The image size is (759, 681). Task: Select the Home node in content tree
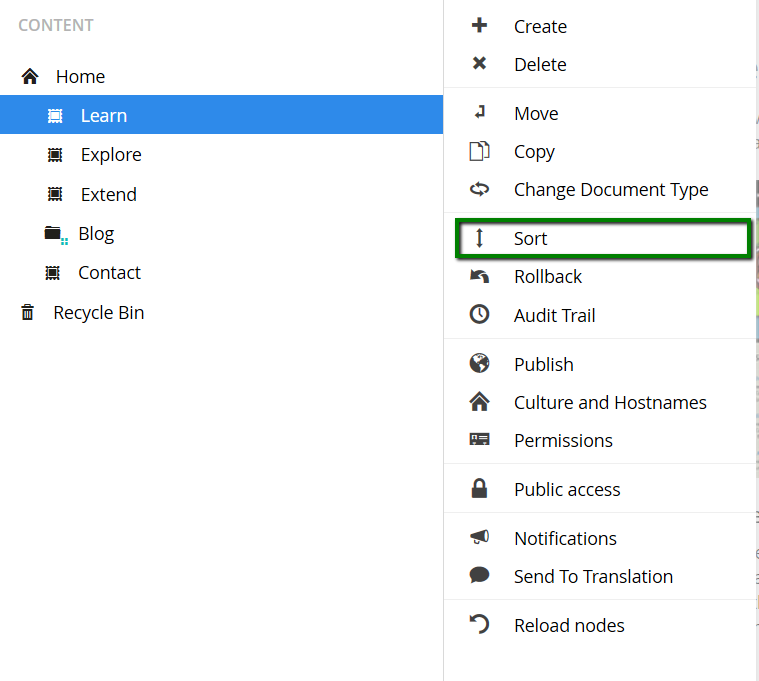[x=80, y=77]
